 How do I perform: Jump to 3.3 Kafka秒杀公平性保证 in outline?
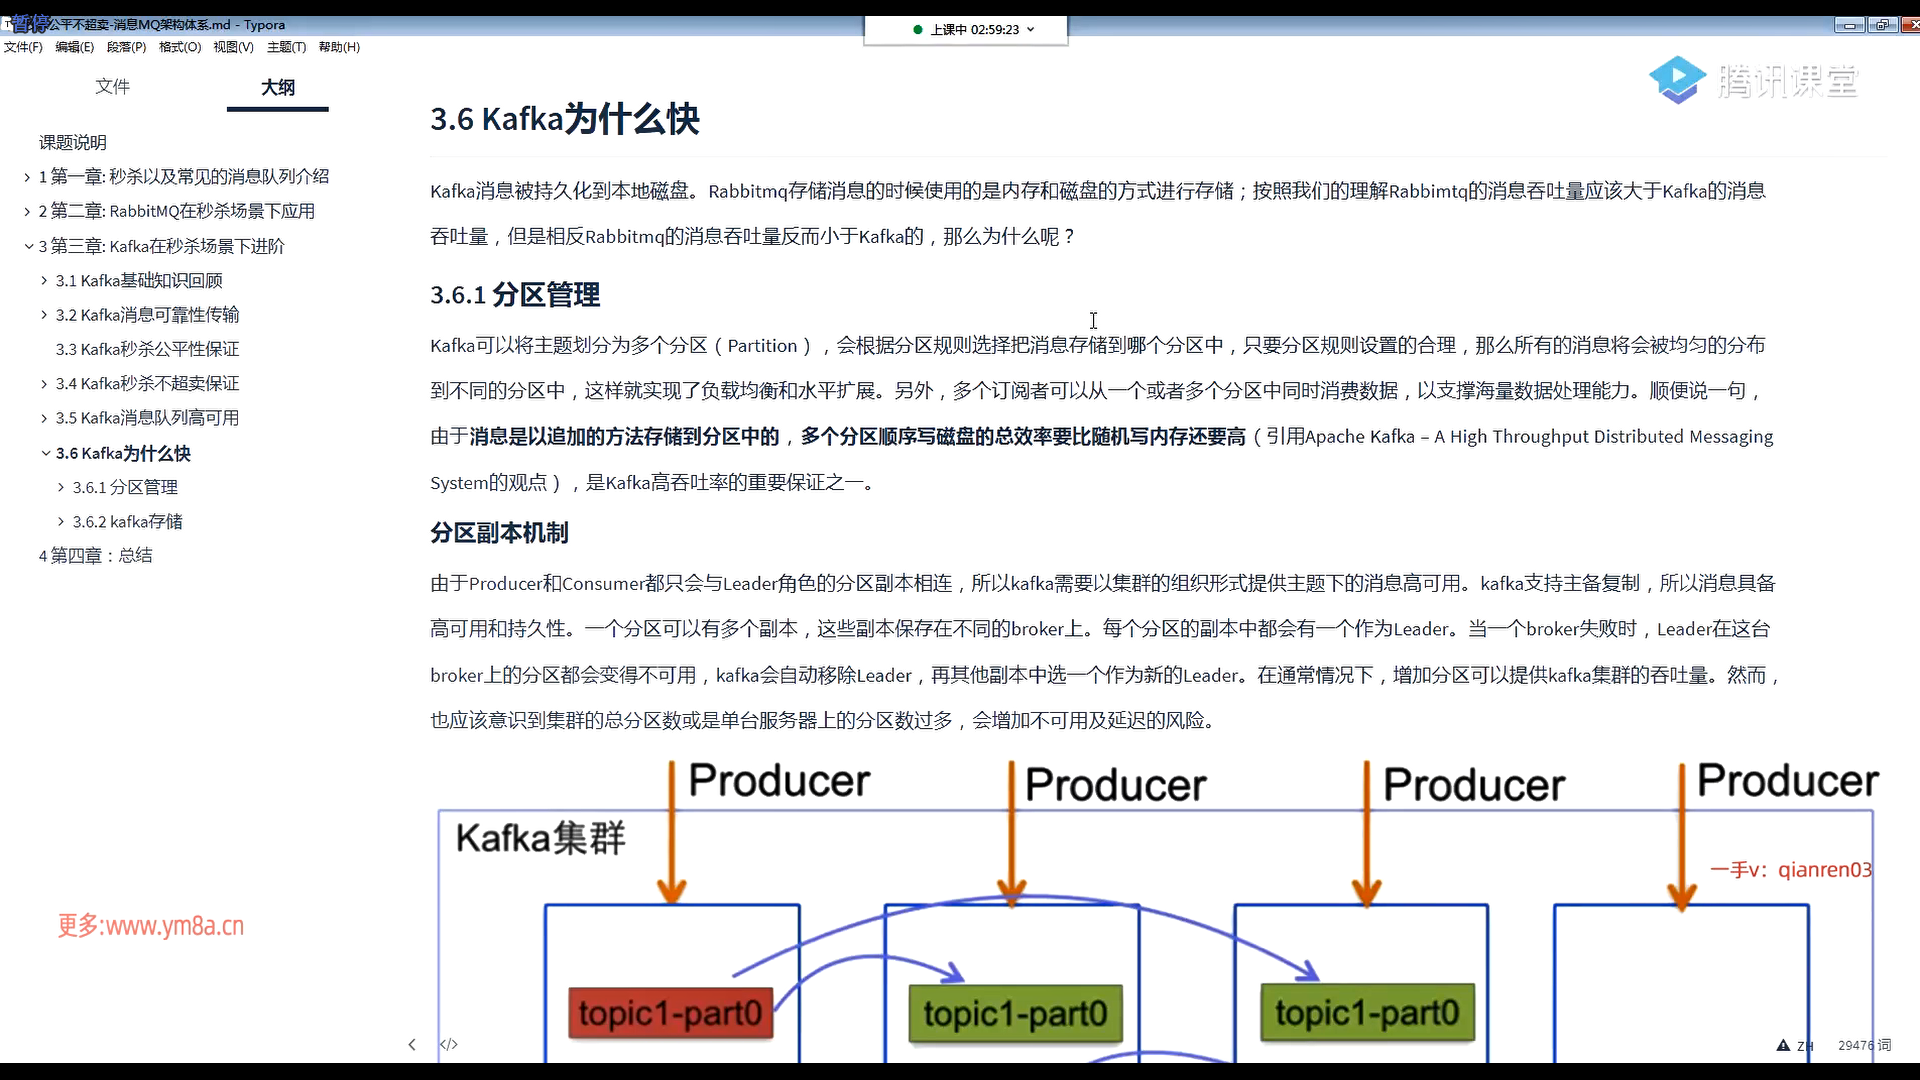click(147, 349)
